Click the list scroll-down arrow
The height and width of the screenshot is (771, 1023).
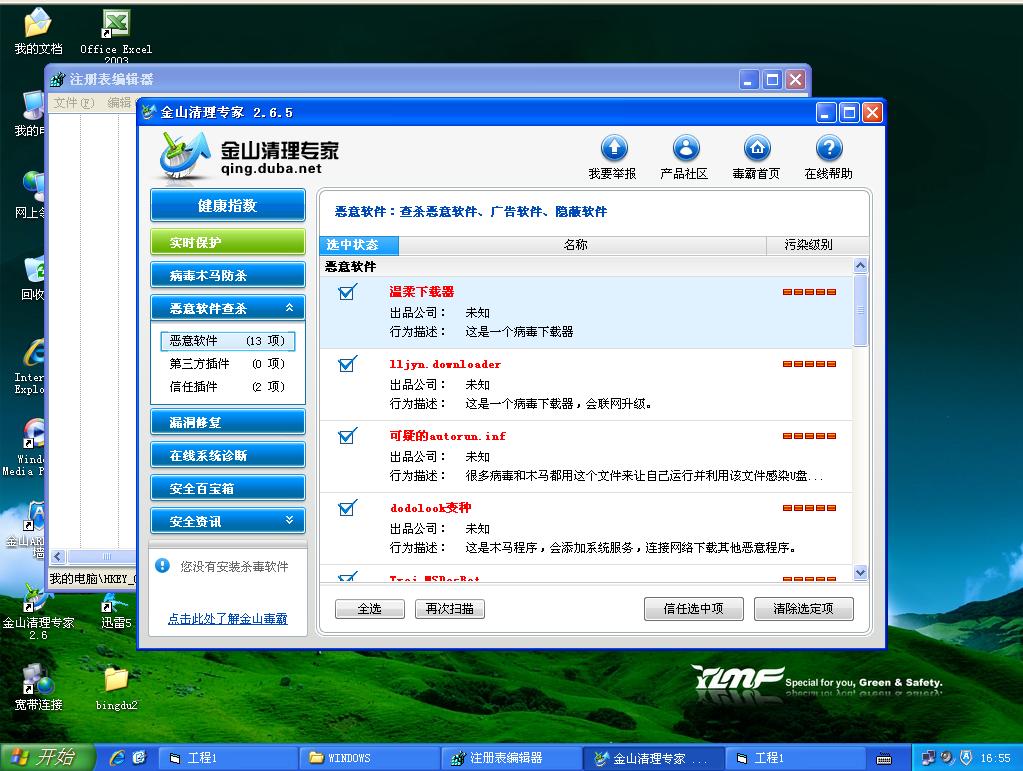click(861, 573)
